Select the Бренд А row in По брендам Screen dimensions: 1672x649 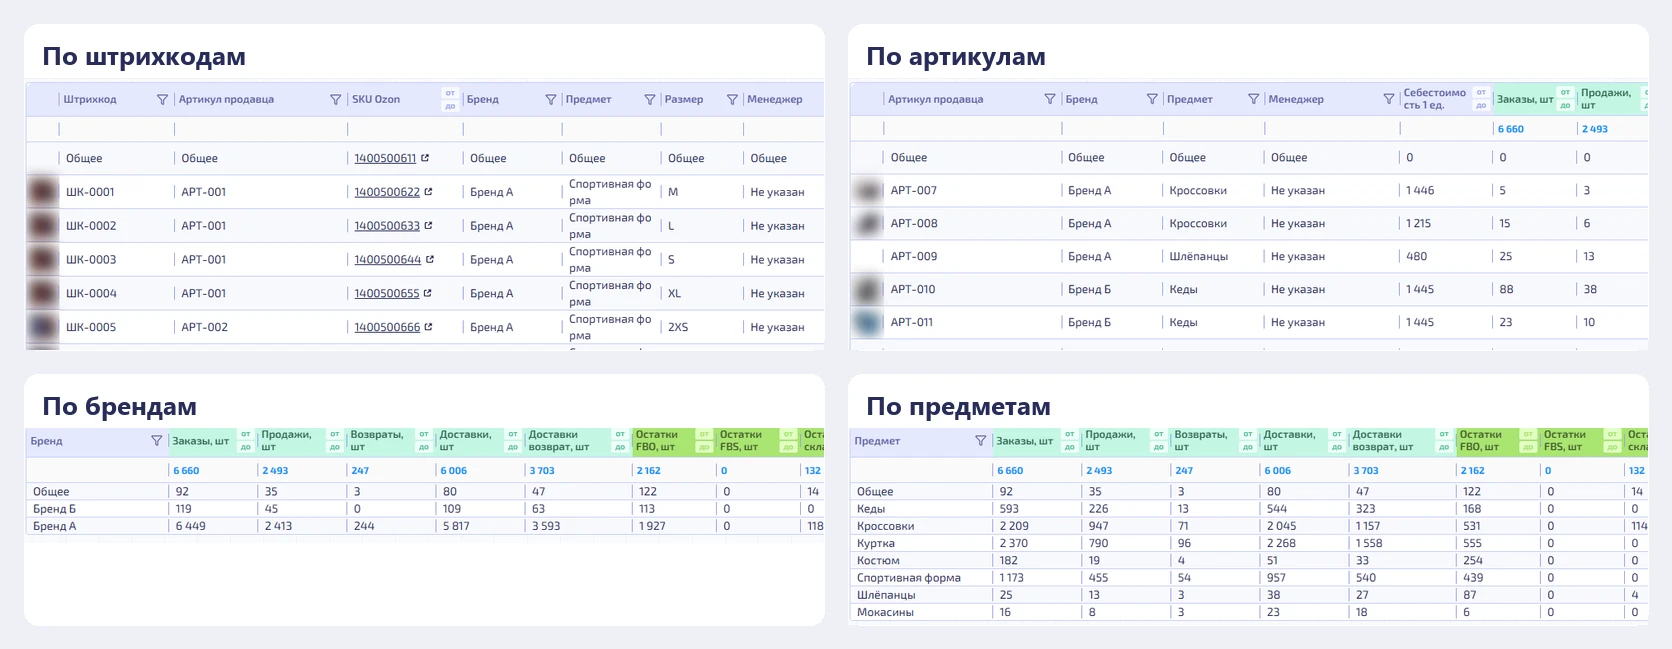coord(425,526)
